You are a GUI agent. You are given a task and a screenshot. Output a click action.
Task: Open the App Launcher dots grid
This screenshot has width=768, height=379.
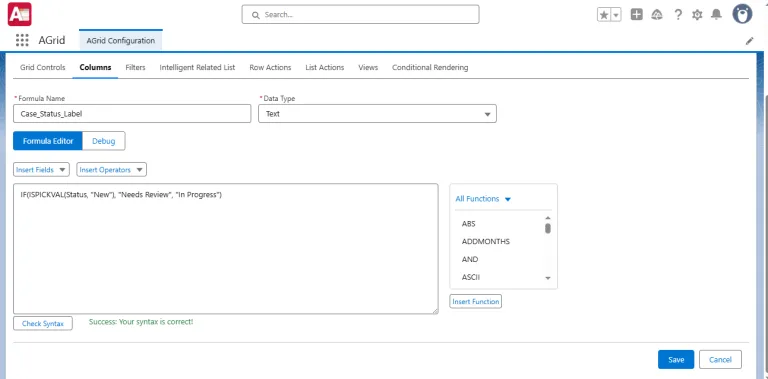[22, 40]
